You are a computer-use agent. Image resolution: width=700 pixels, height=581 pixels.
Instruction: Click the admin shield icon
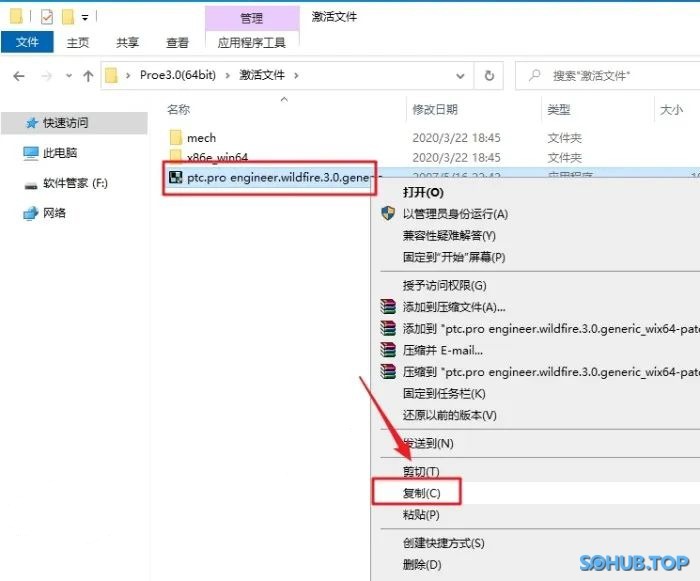pyautogui.click(x=388, y=213)
